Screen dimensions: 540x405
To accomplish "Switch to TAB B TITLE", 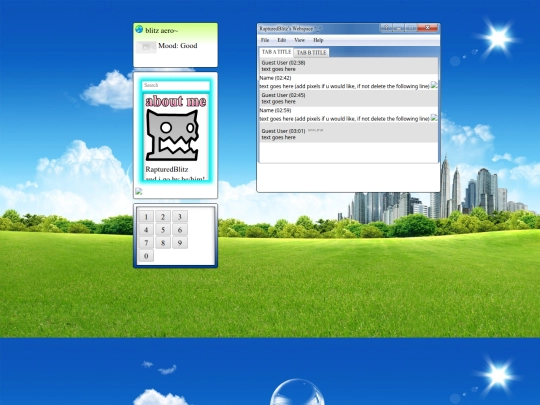I will coord(311,53).
